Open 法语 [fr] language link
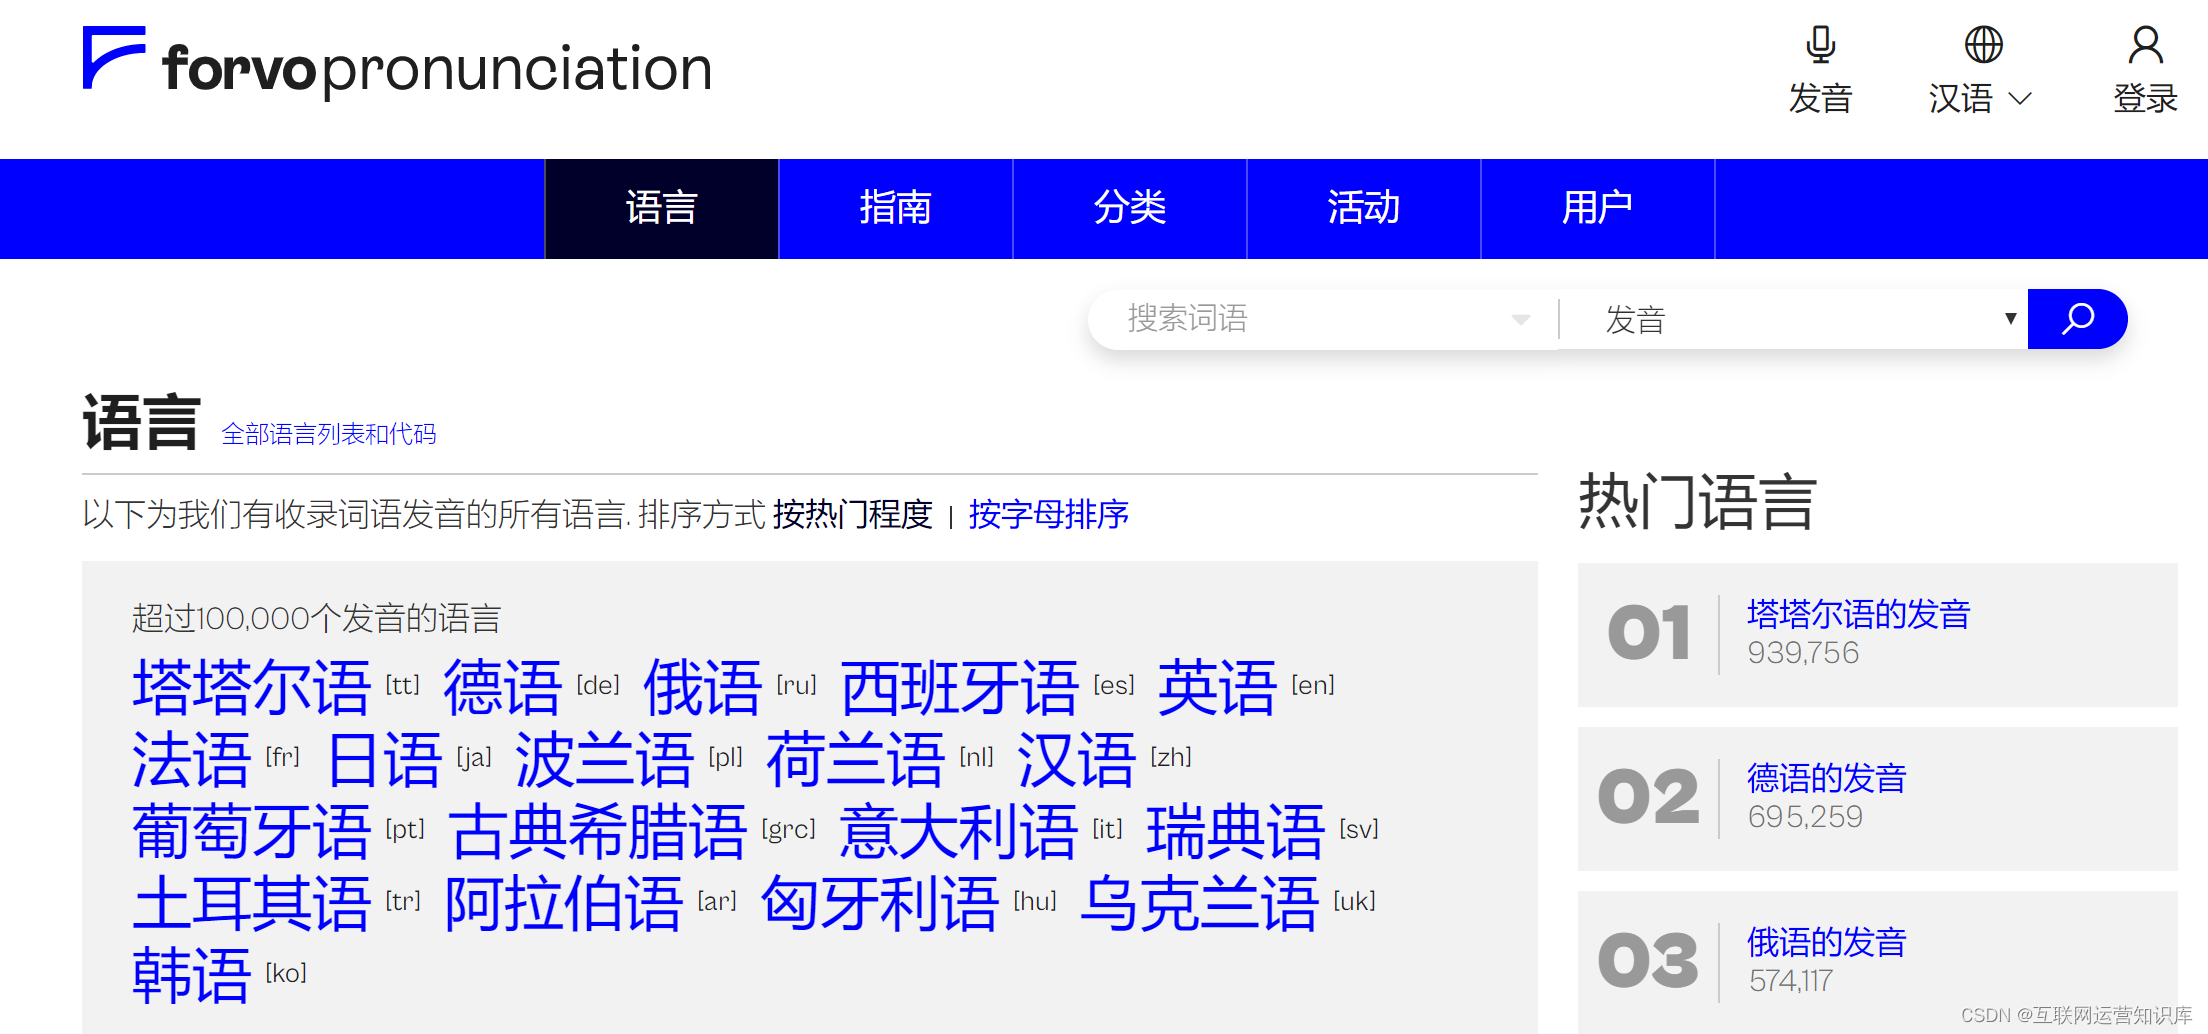Viewport: 2208px width, 1034px height. tap(191, 759)
